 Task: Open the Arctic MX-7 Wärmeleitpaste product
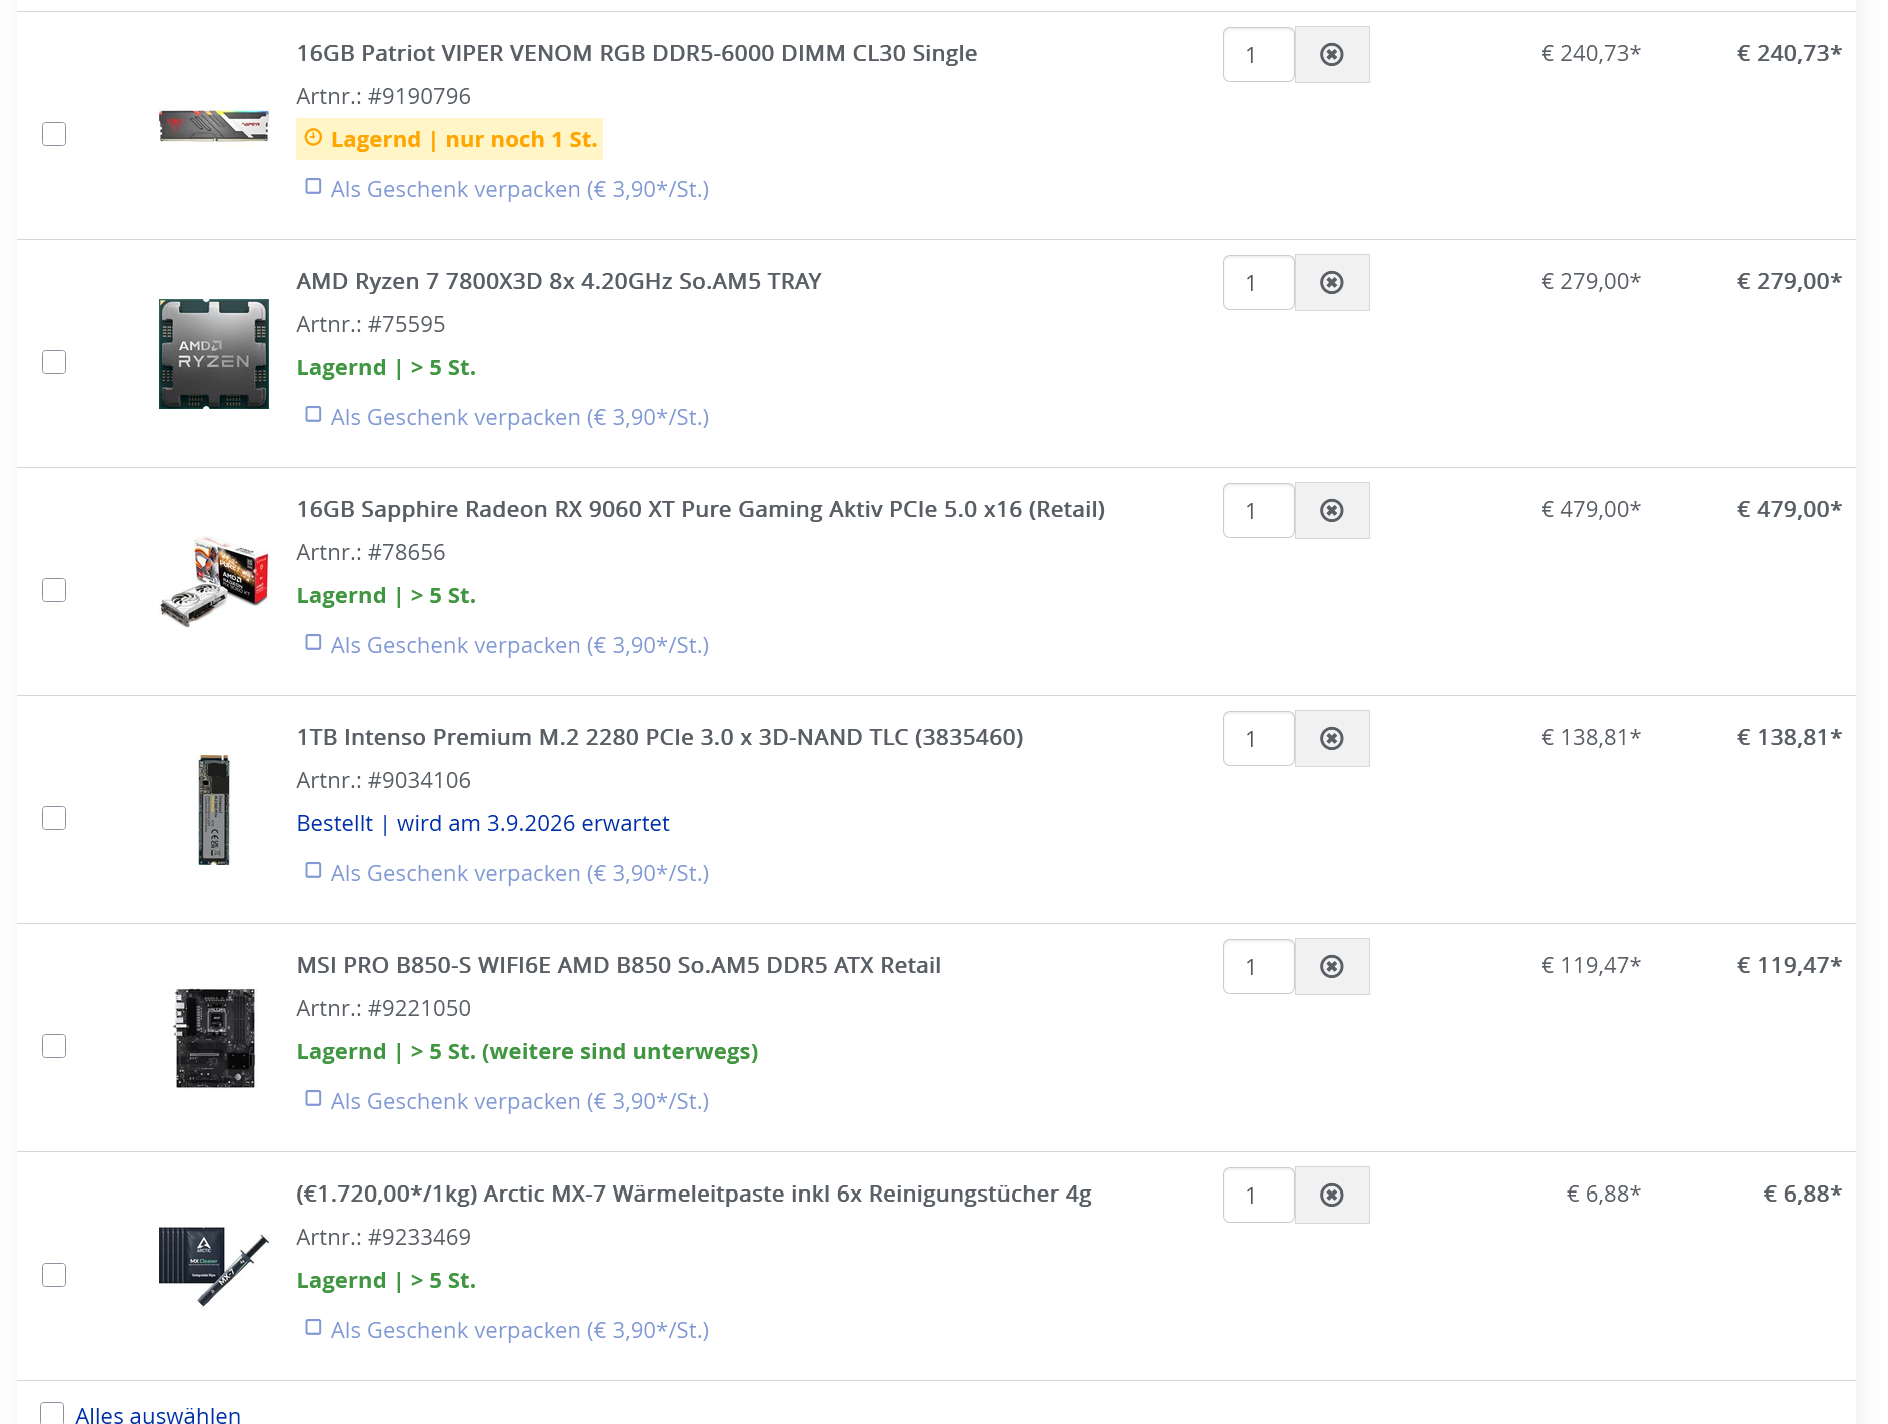694,1194
